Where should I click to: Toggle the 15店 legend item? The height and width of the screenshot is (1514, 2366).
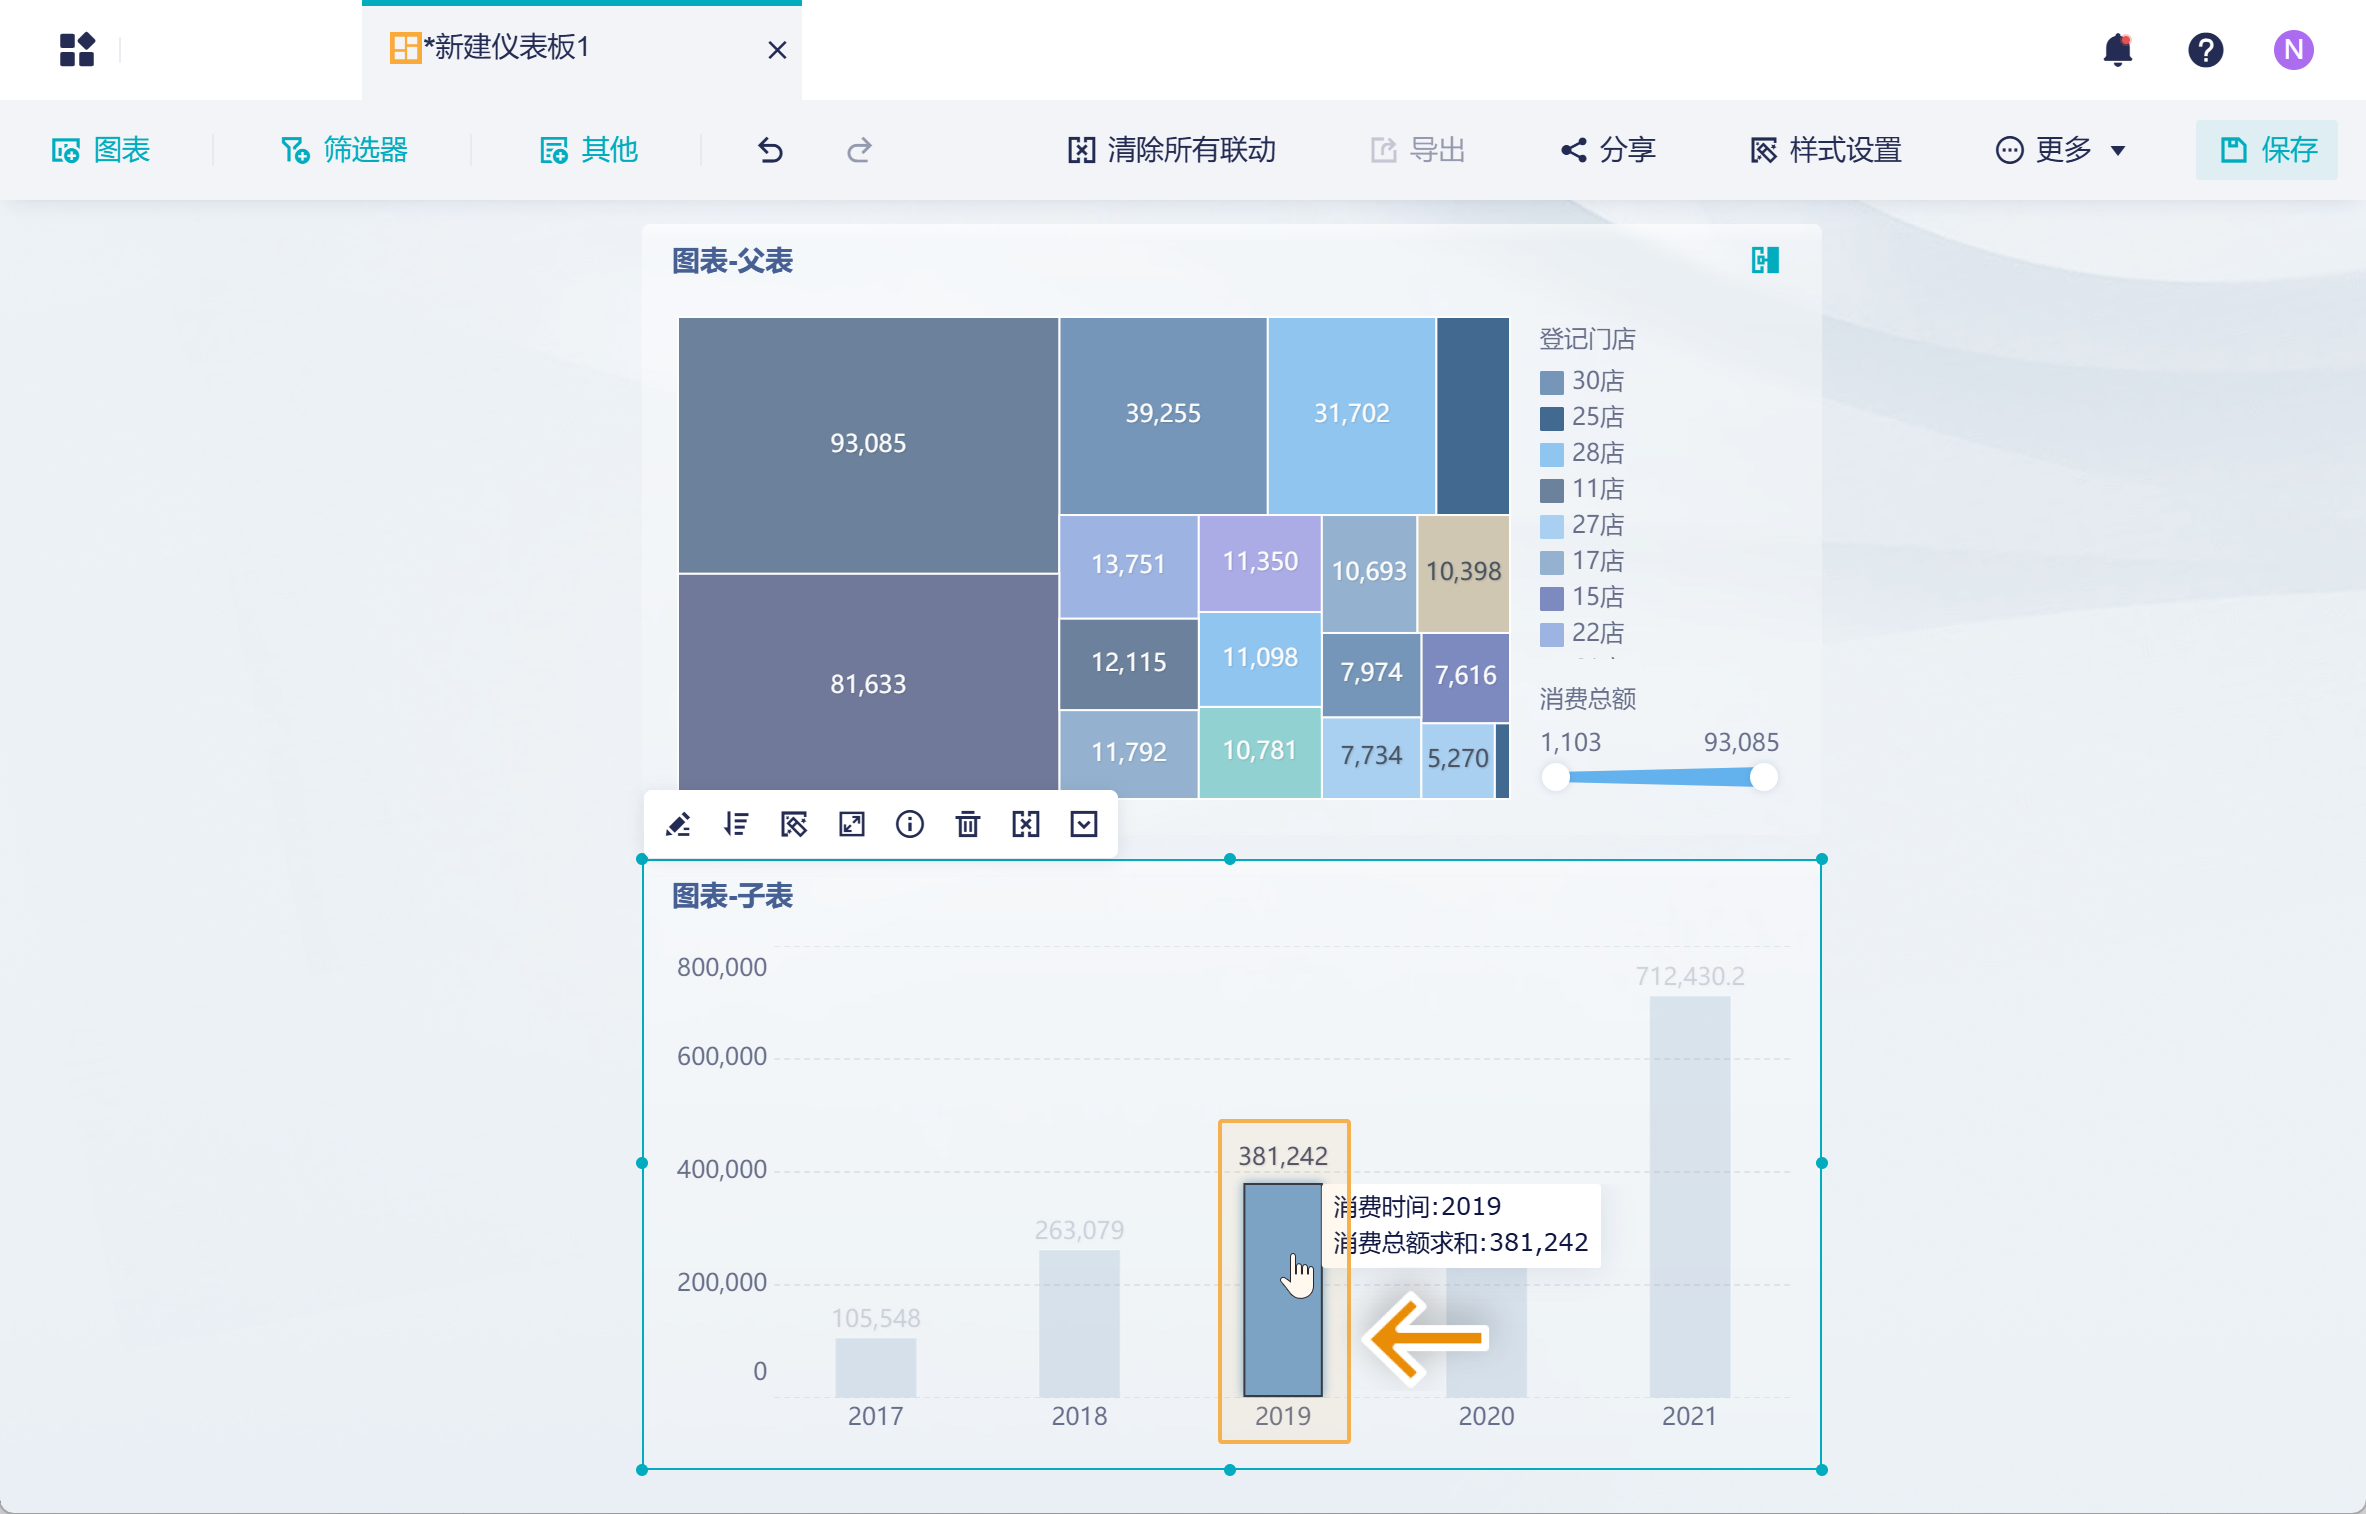coord(1582,597)
